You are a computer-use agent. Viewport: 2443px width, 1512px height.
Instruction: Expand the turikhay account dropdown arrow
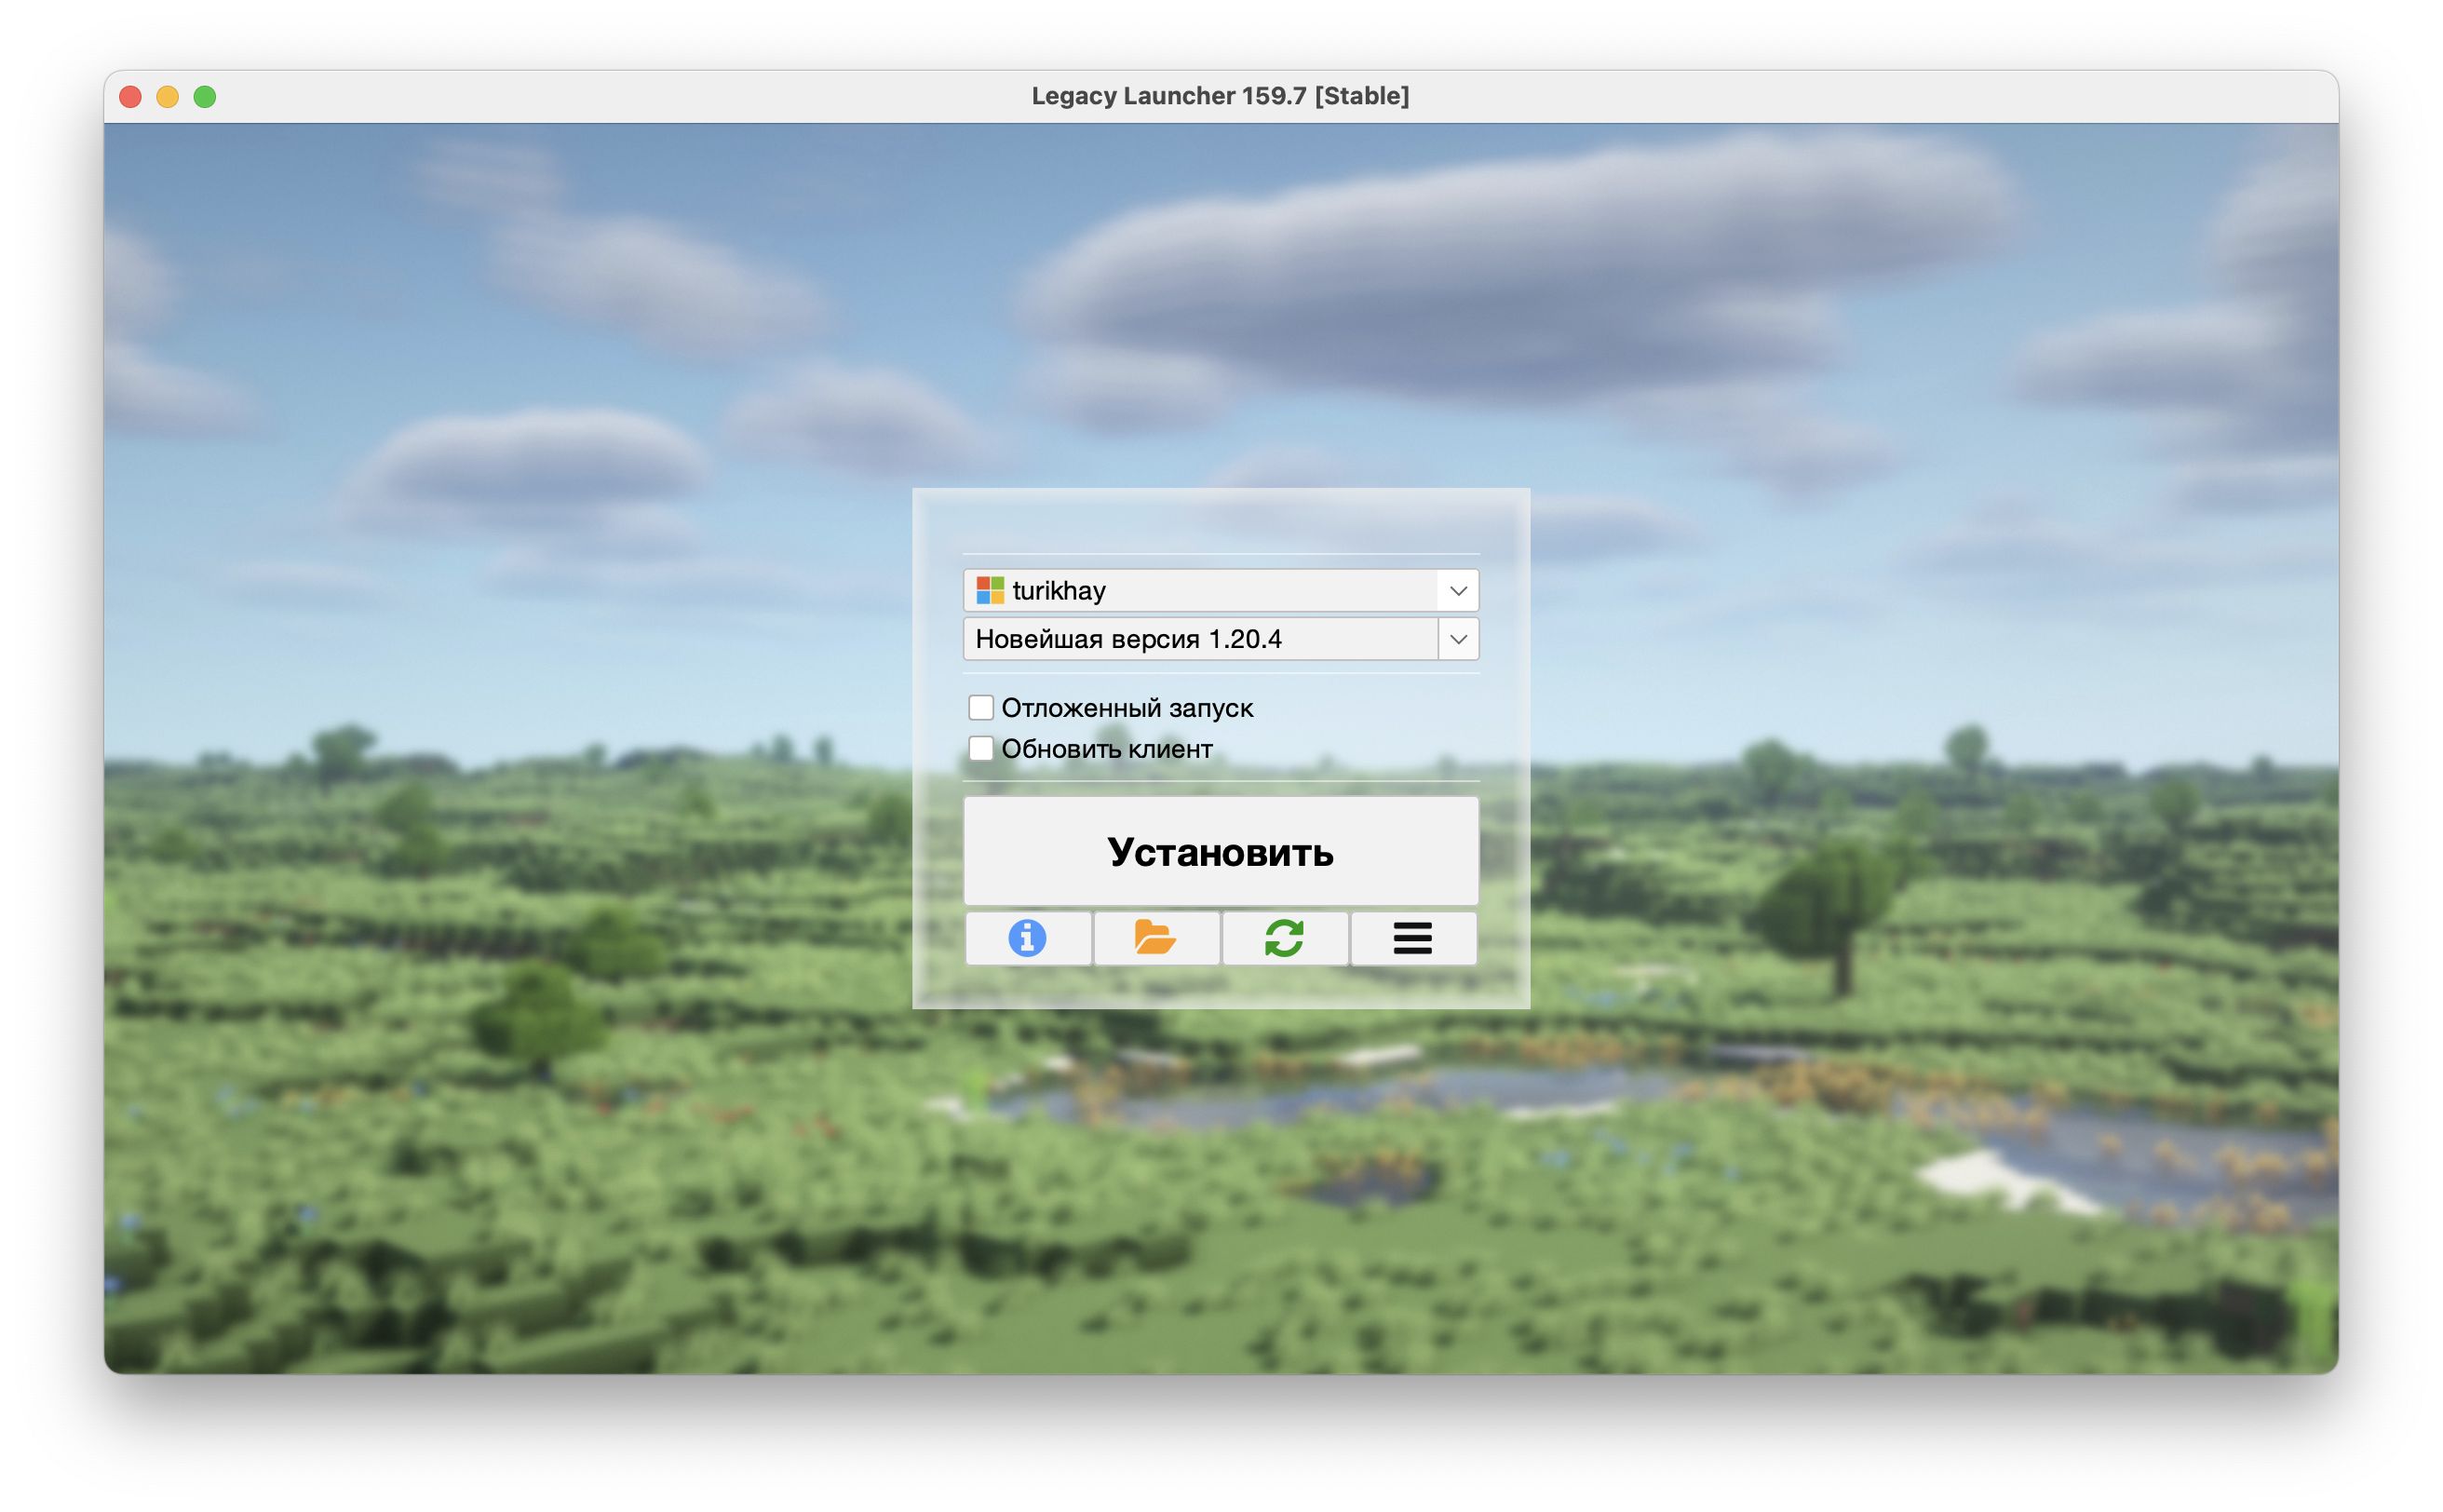[1458, 591]
